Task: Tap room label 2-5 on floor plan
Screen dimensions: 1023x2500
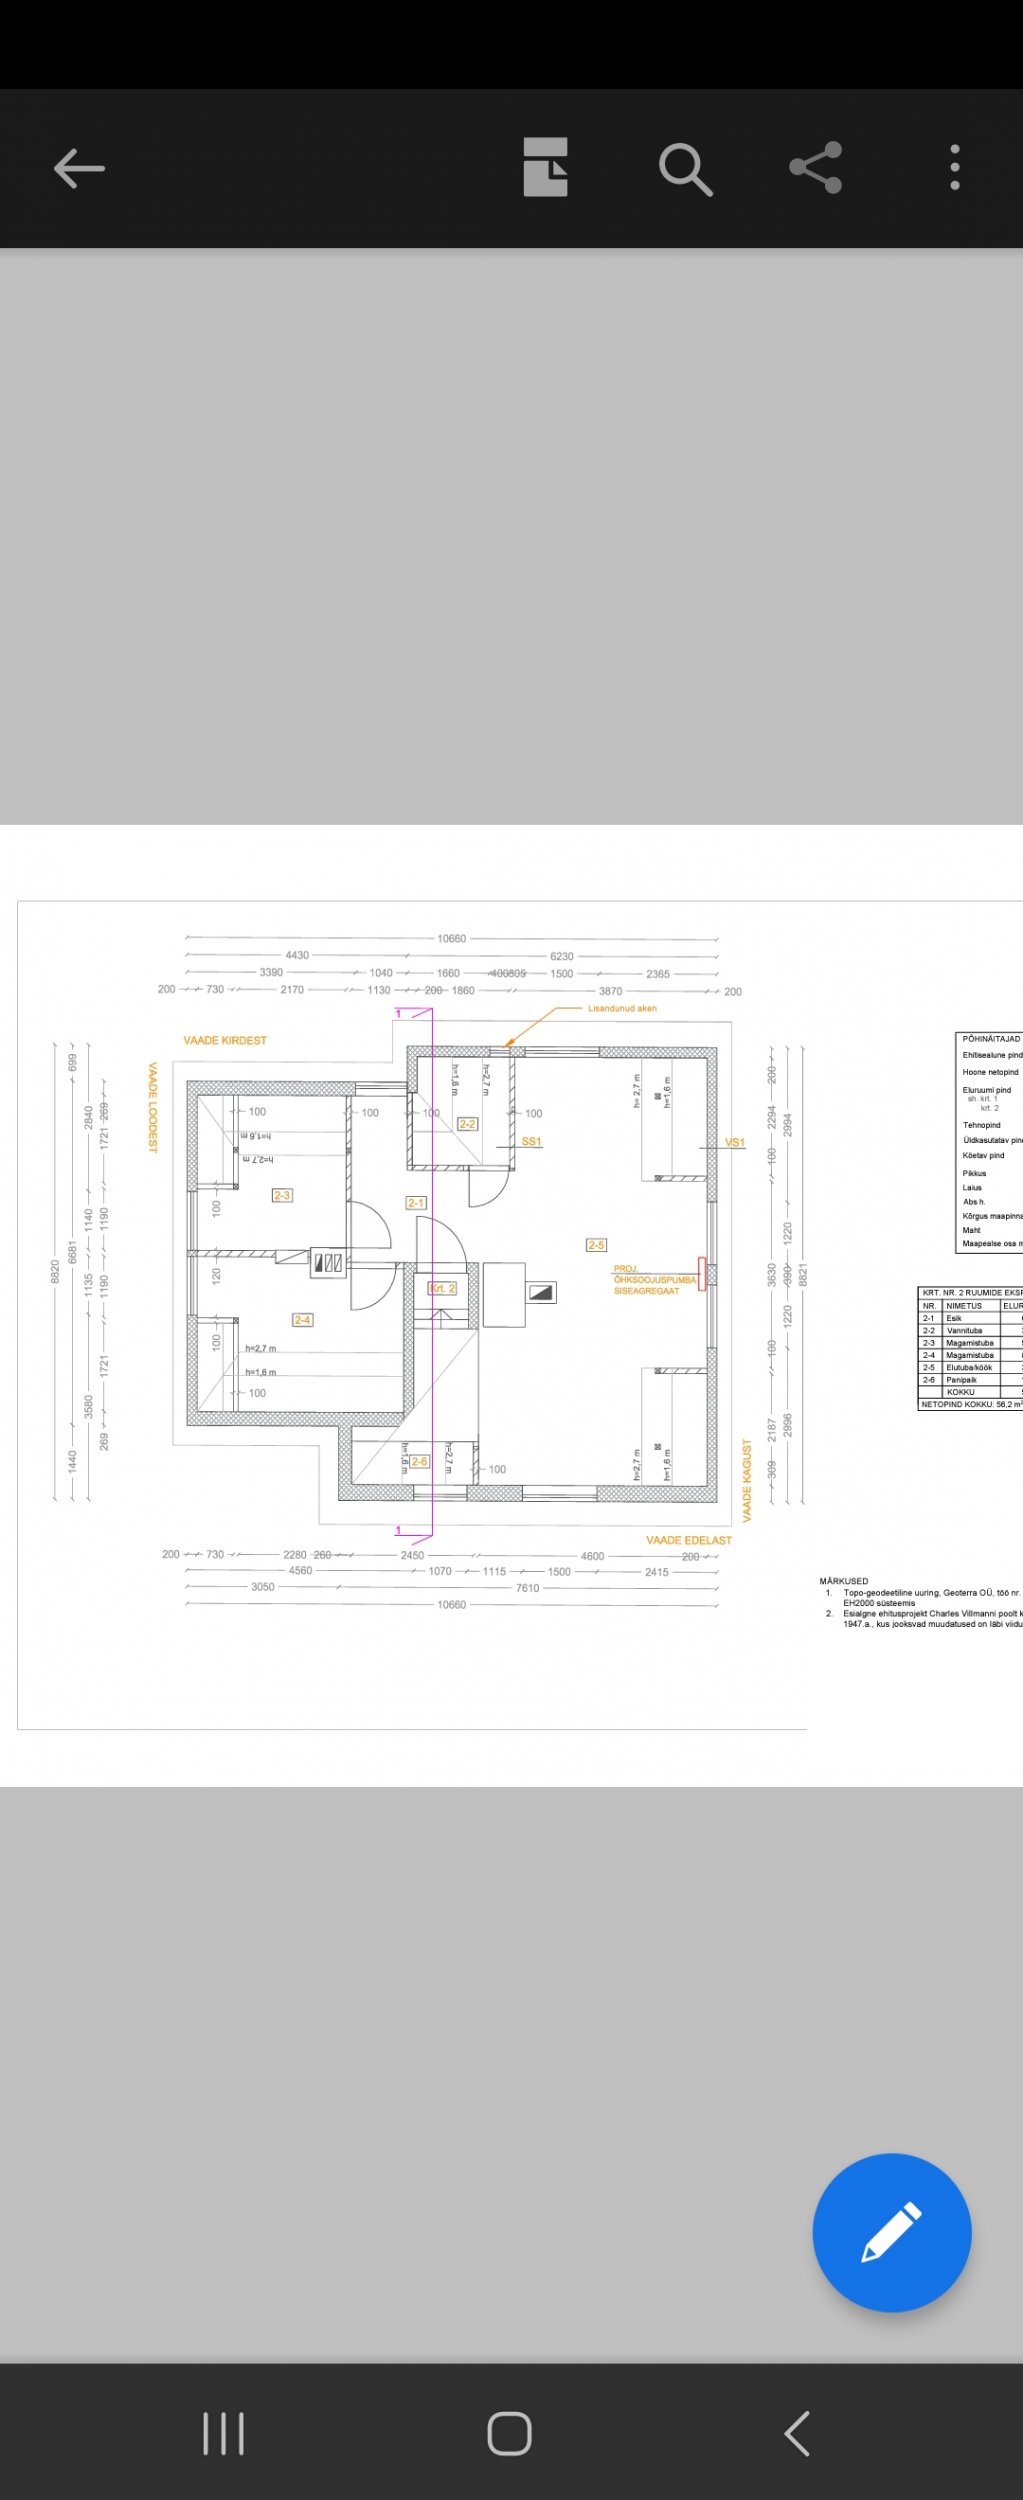Action: click(596, 1245)
